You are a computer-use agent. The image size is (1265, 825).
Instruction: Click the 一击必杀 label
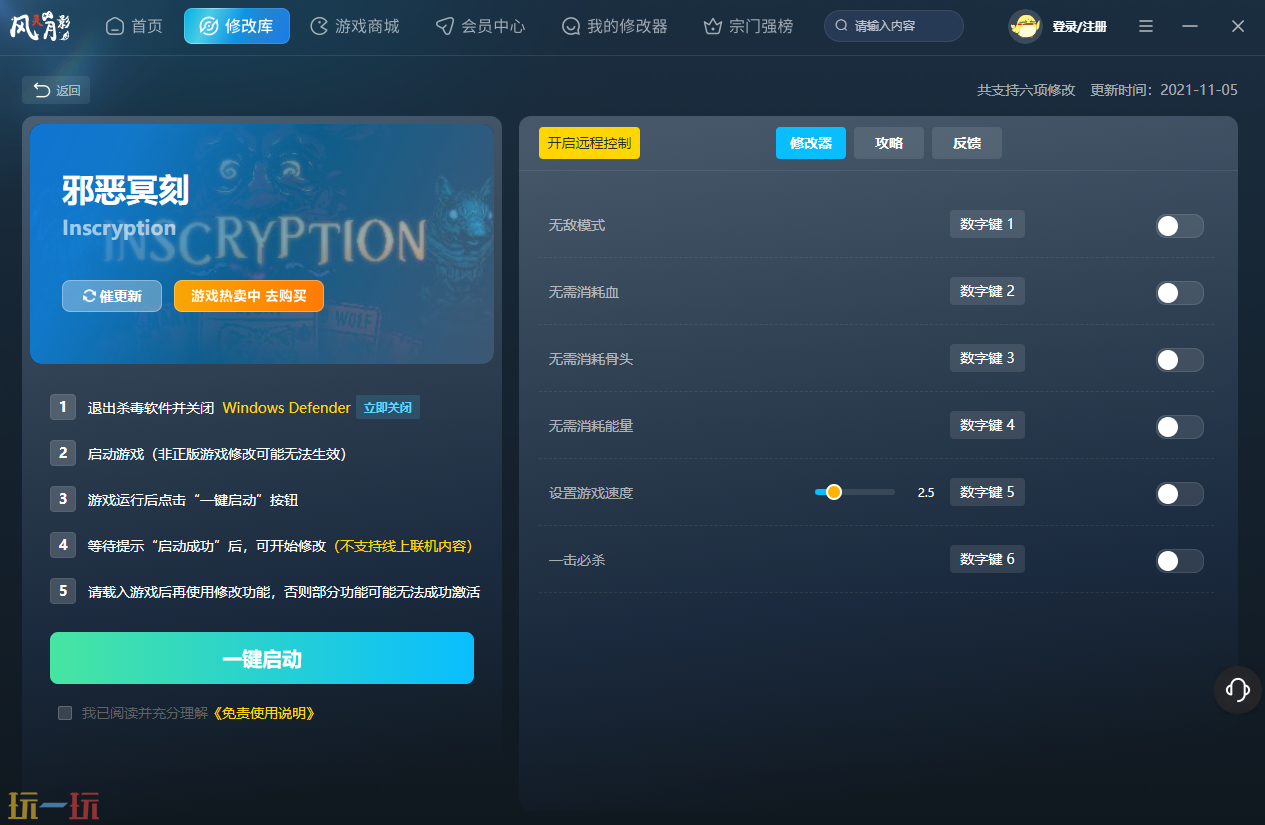577,560
